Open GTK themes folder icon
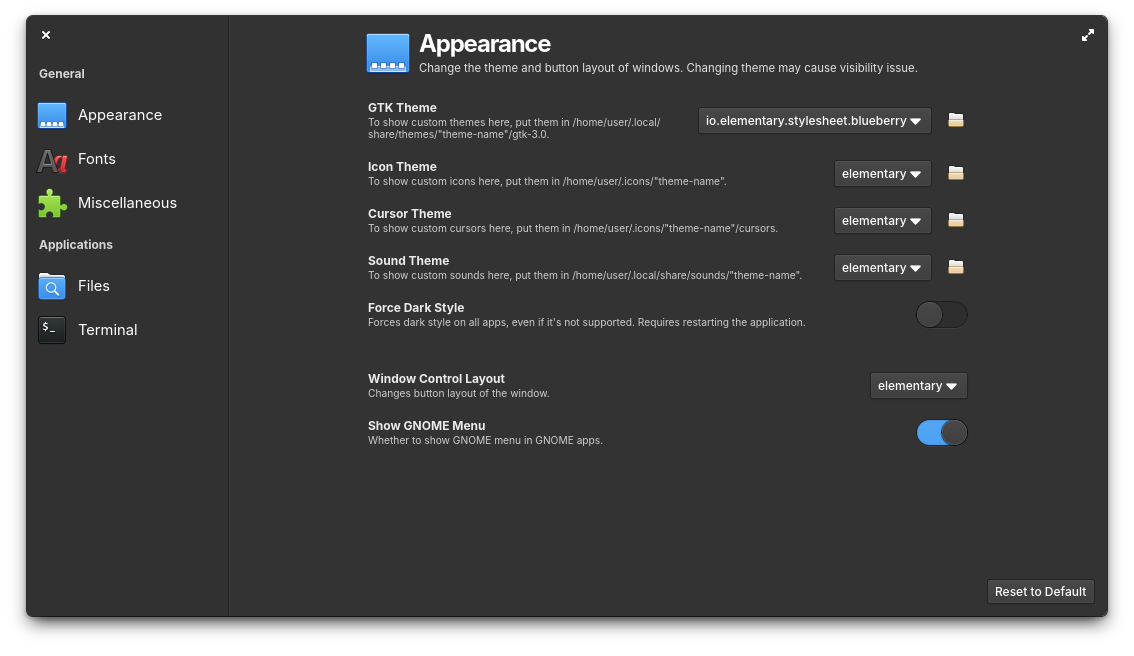The image size is (1134, 656). (956, 120)
